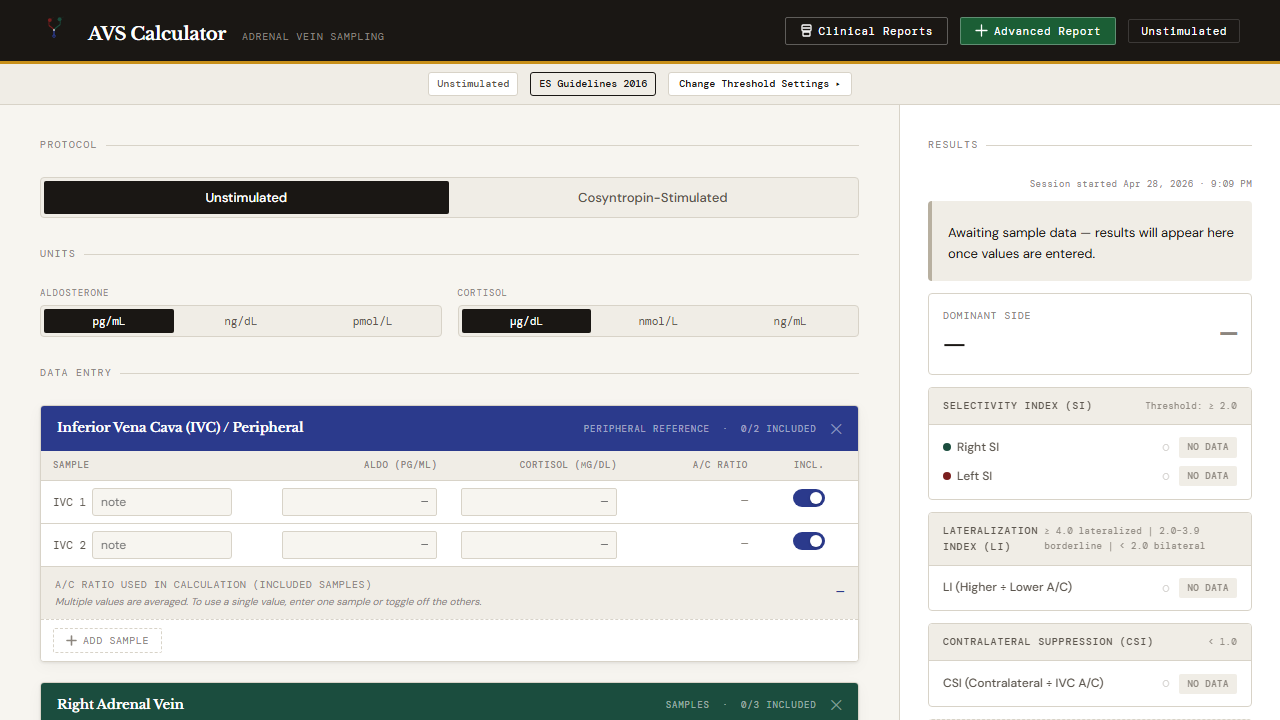The image size is (1280, 720).
Task: Select the ES Guidelines 2016 chip
Action: pos(592,84)
